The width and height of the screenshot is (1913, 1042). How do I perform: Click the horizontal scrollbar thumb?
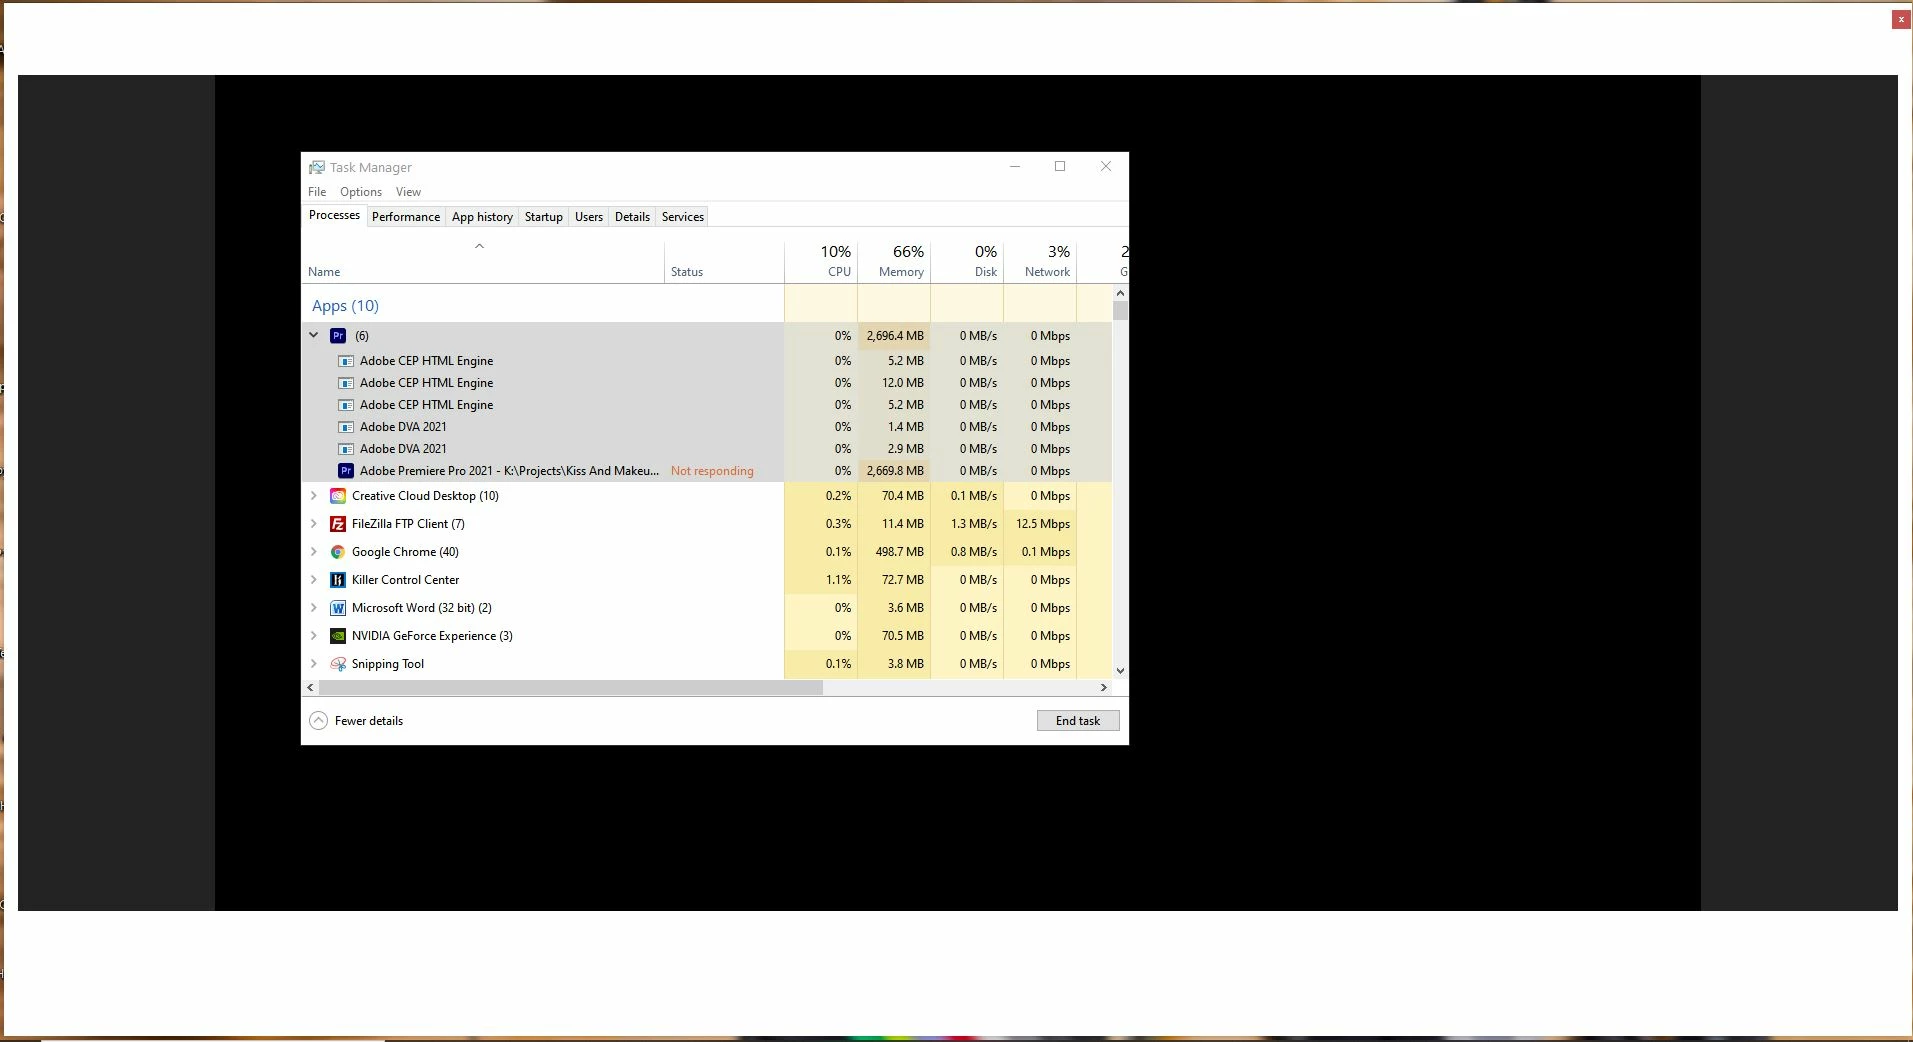[570, 688]
